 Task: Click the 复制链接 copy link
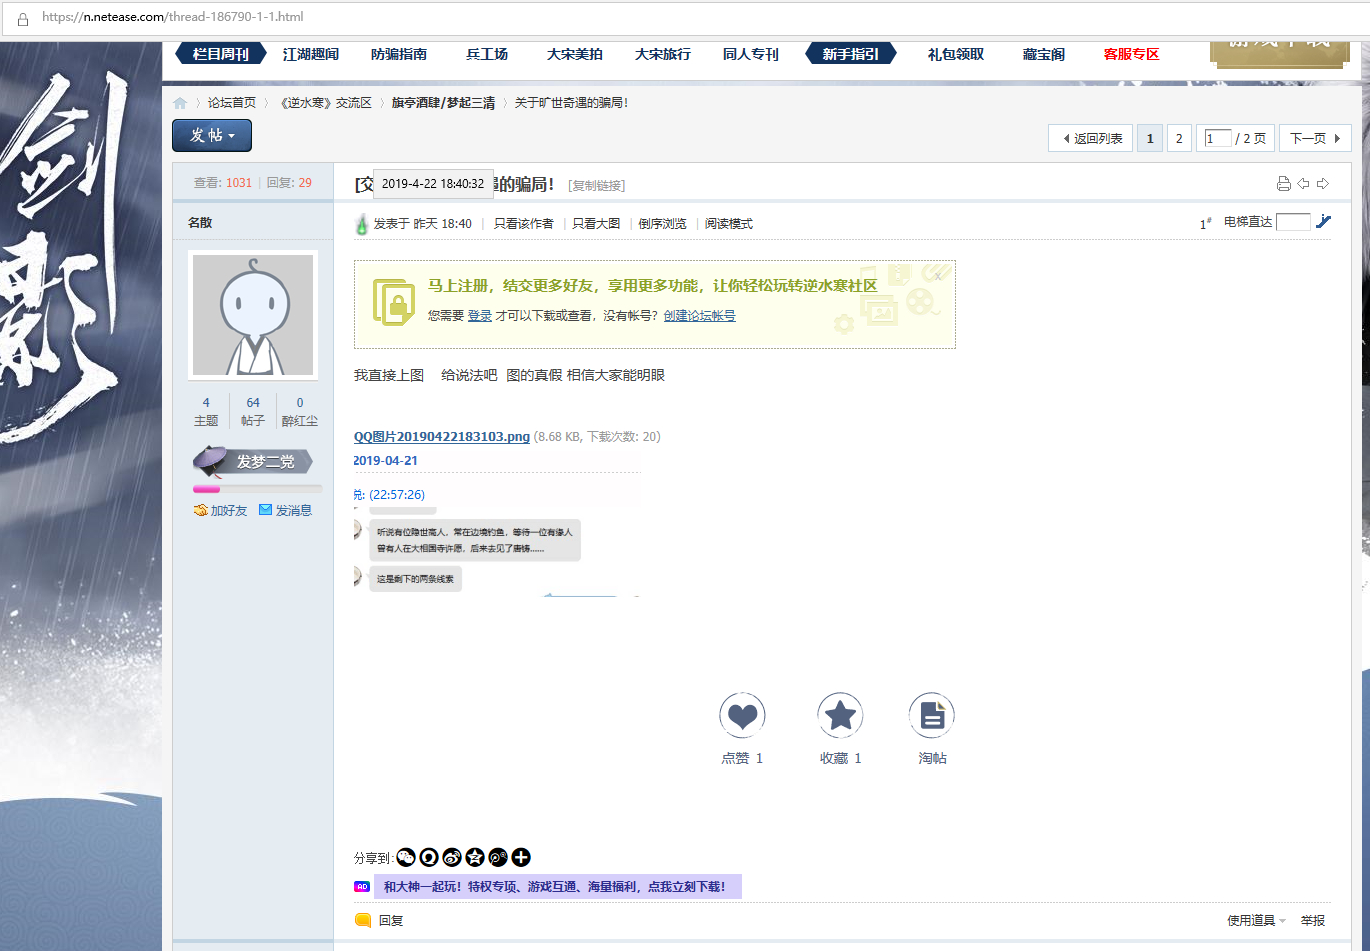pos(597,185)
